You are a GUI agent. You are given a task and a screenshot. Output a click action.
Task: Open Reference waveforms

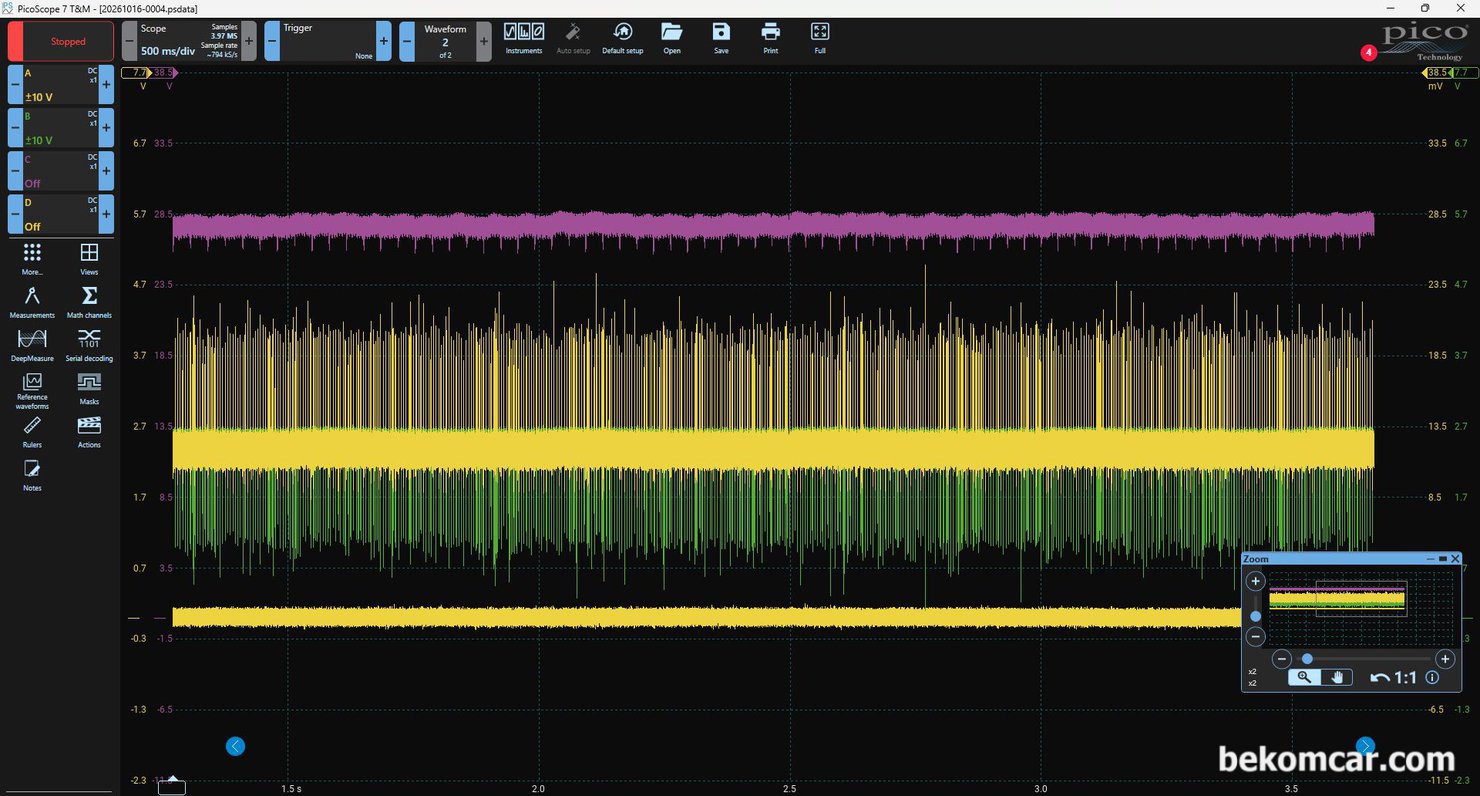click(32, 391)
